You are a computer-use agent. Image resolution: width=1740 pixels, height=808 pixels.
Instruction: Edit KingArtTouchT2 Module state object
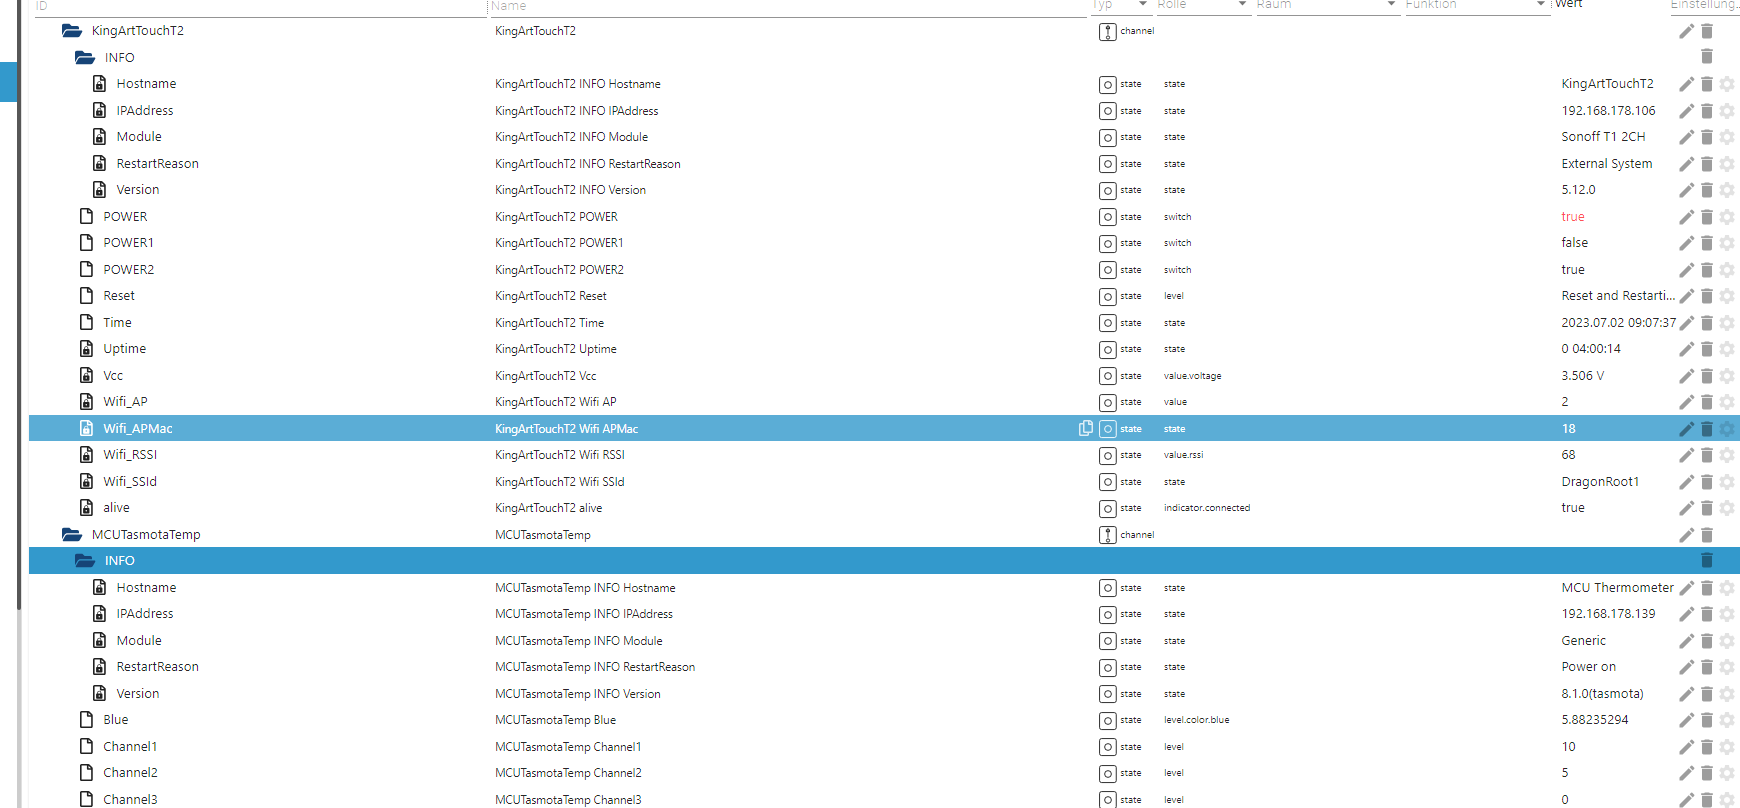[1686, 137]
